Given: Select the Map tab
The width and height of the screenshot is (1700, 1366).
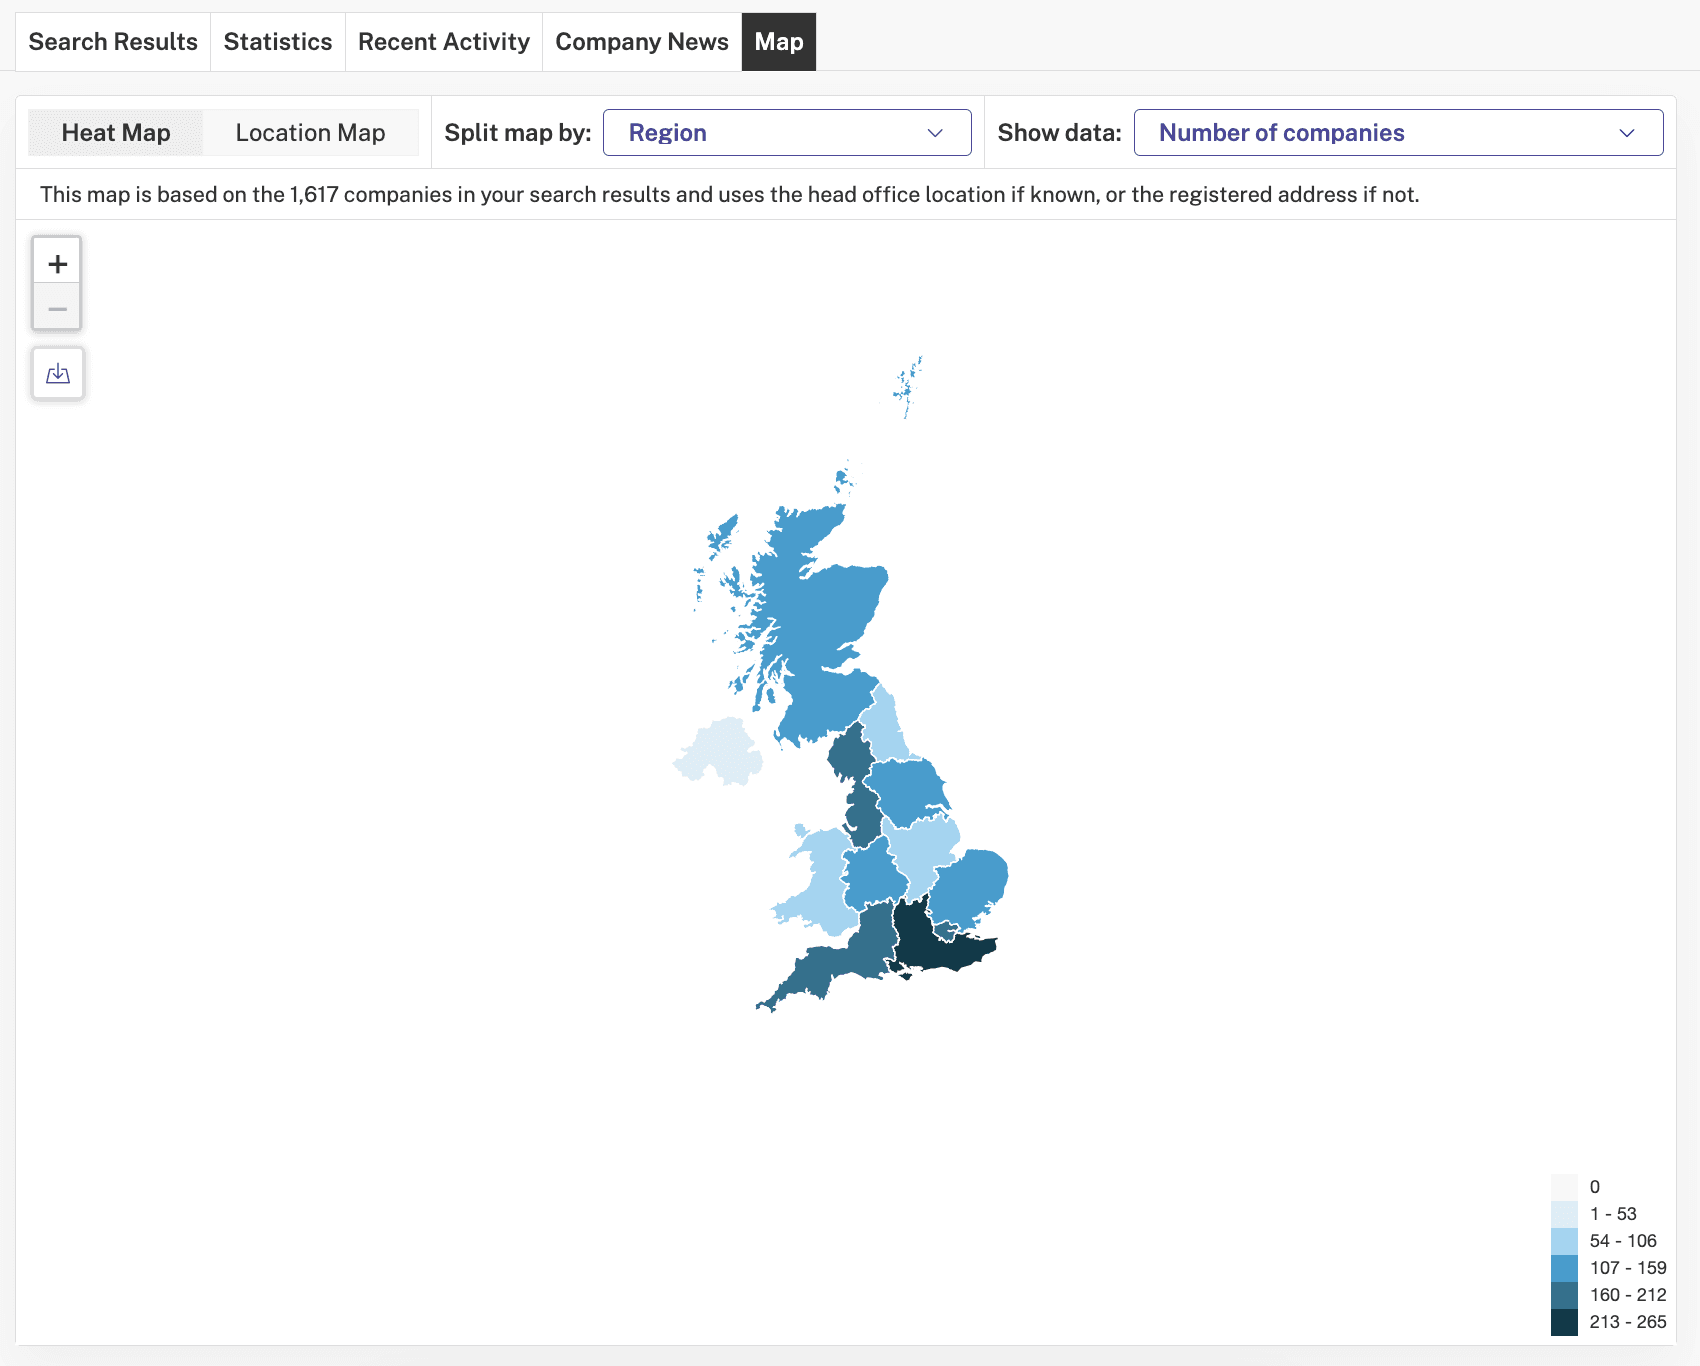Looking at the screenshot, I should pos(779,42).
